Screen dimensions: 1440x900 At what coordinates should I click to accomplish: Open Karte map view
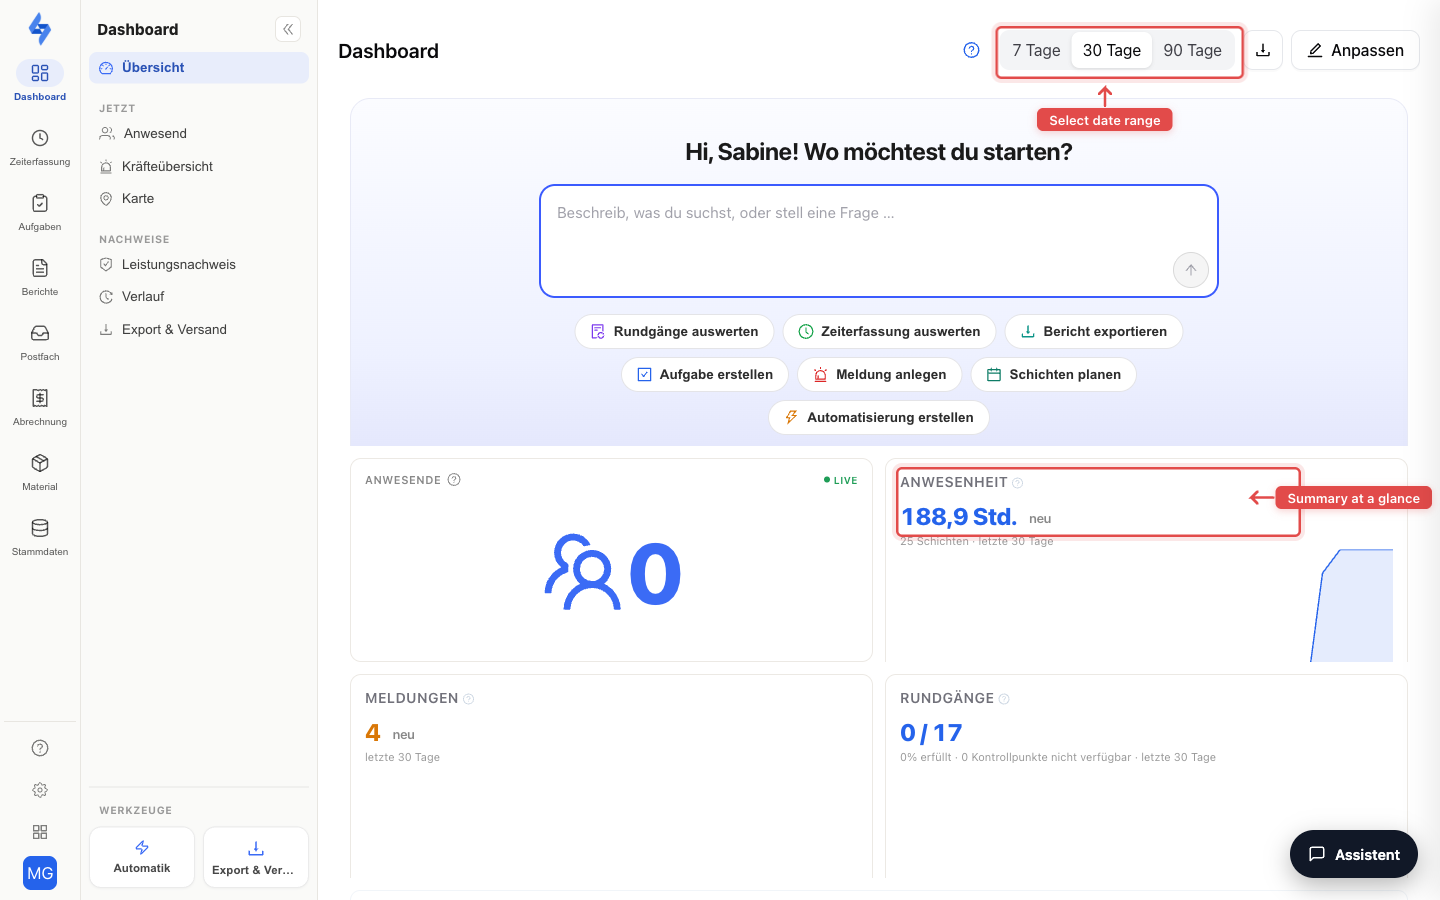pyautogui.click(x=199, y=199)
